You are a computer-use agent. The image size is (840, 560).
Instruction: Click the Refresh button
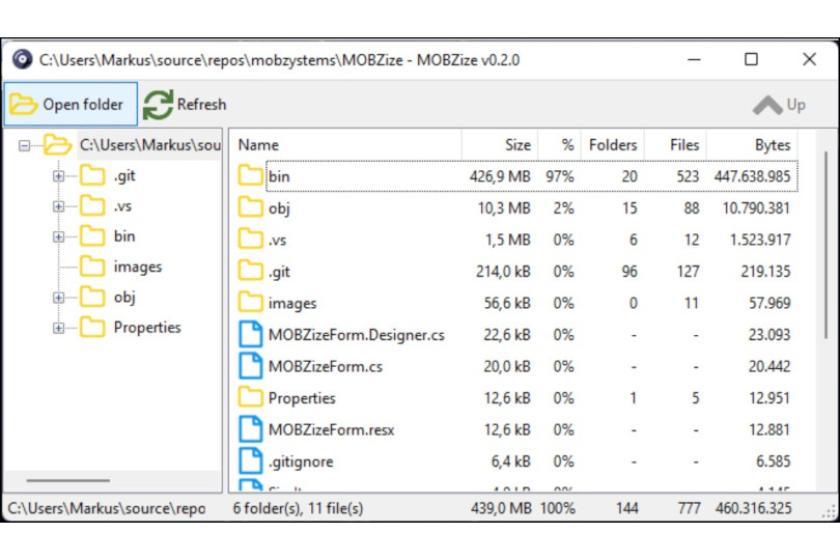(185, 104)
